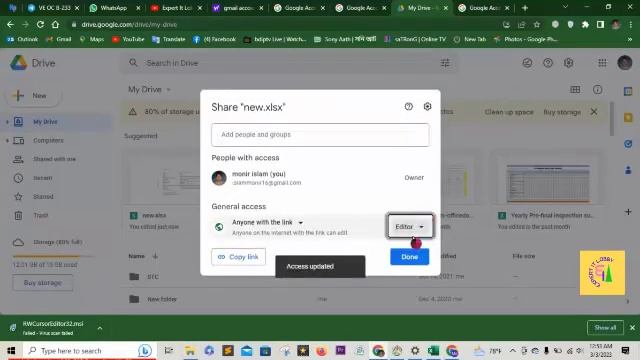
Task: Focus the Add people and groups field
Action: (x=320, y=135)
